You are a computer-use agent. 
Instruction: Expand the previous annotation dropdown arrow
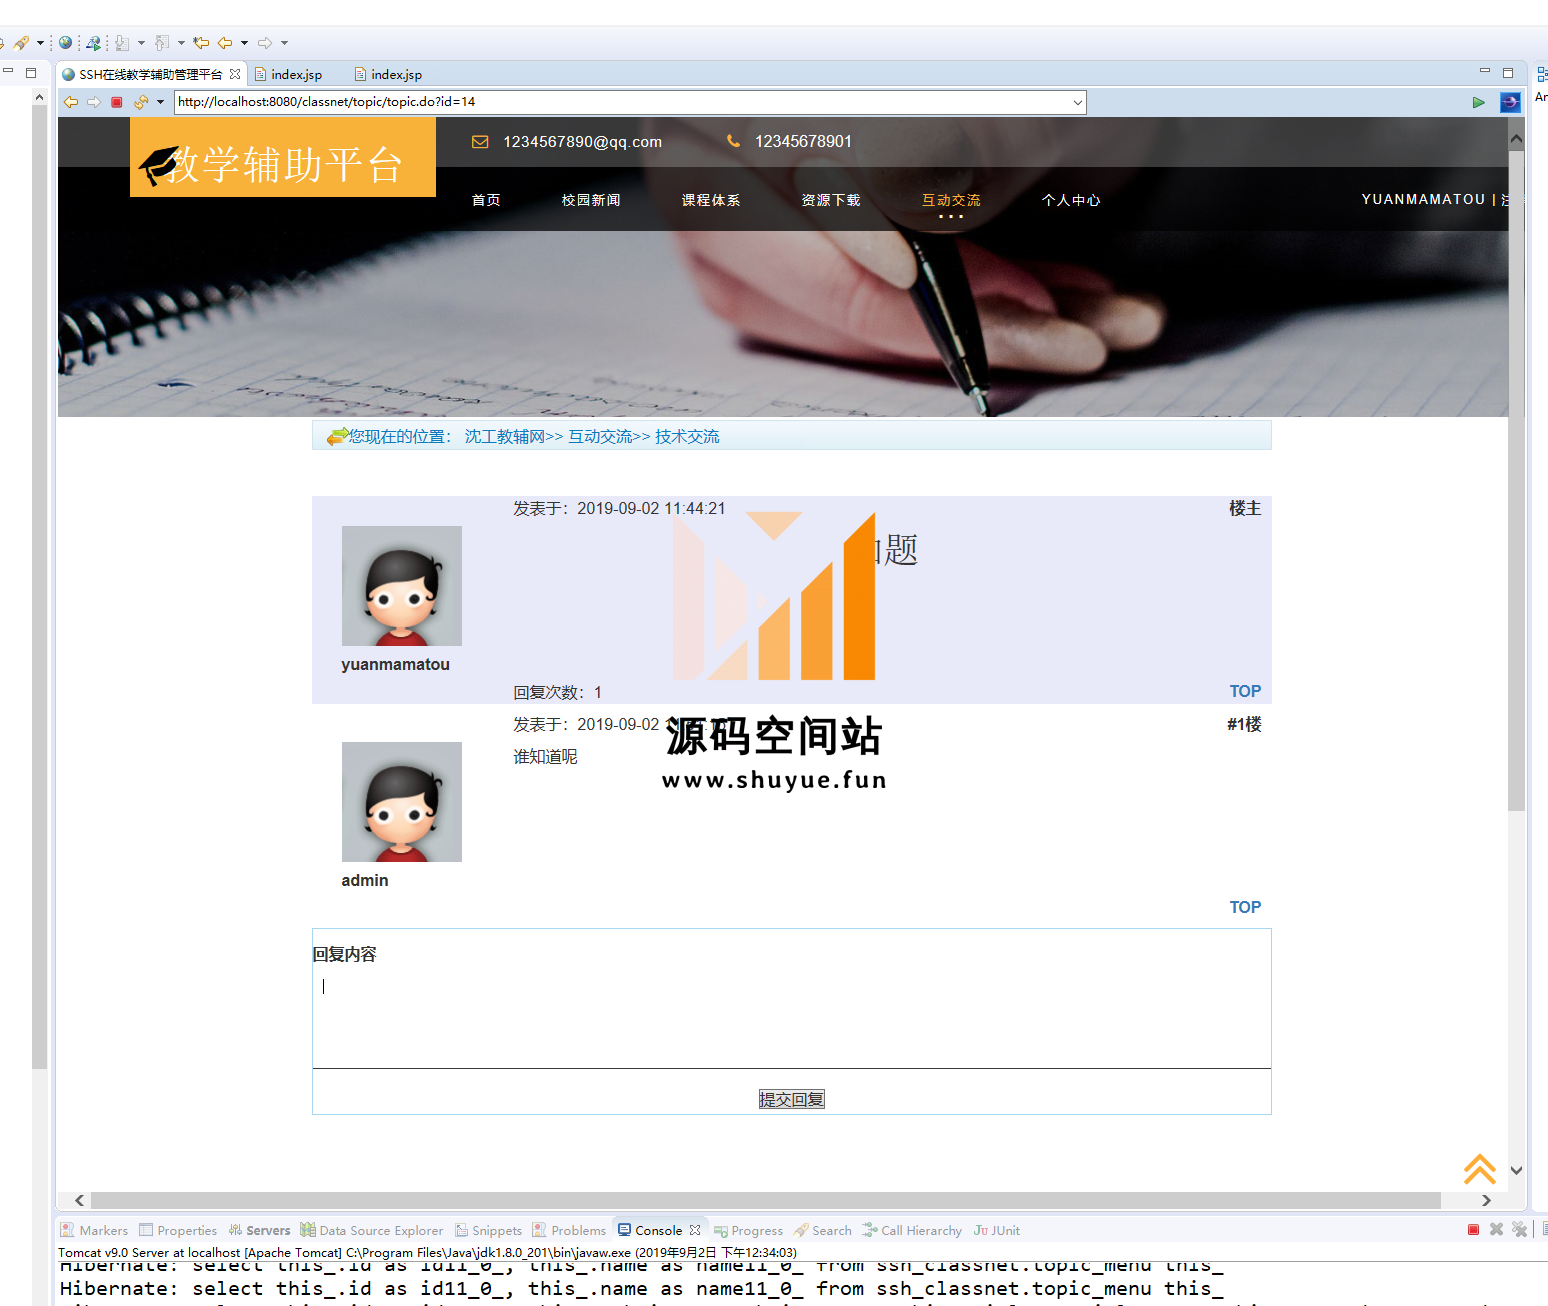click(x=181, y=43)
